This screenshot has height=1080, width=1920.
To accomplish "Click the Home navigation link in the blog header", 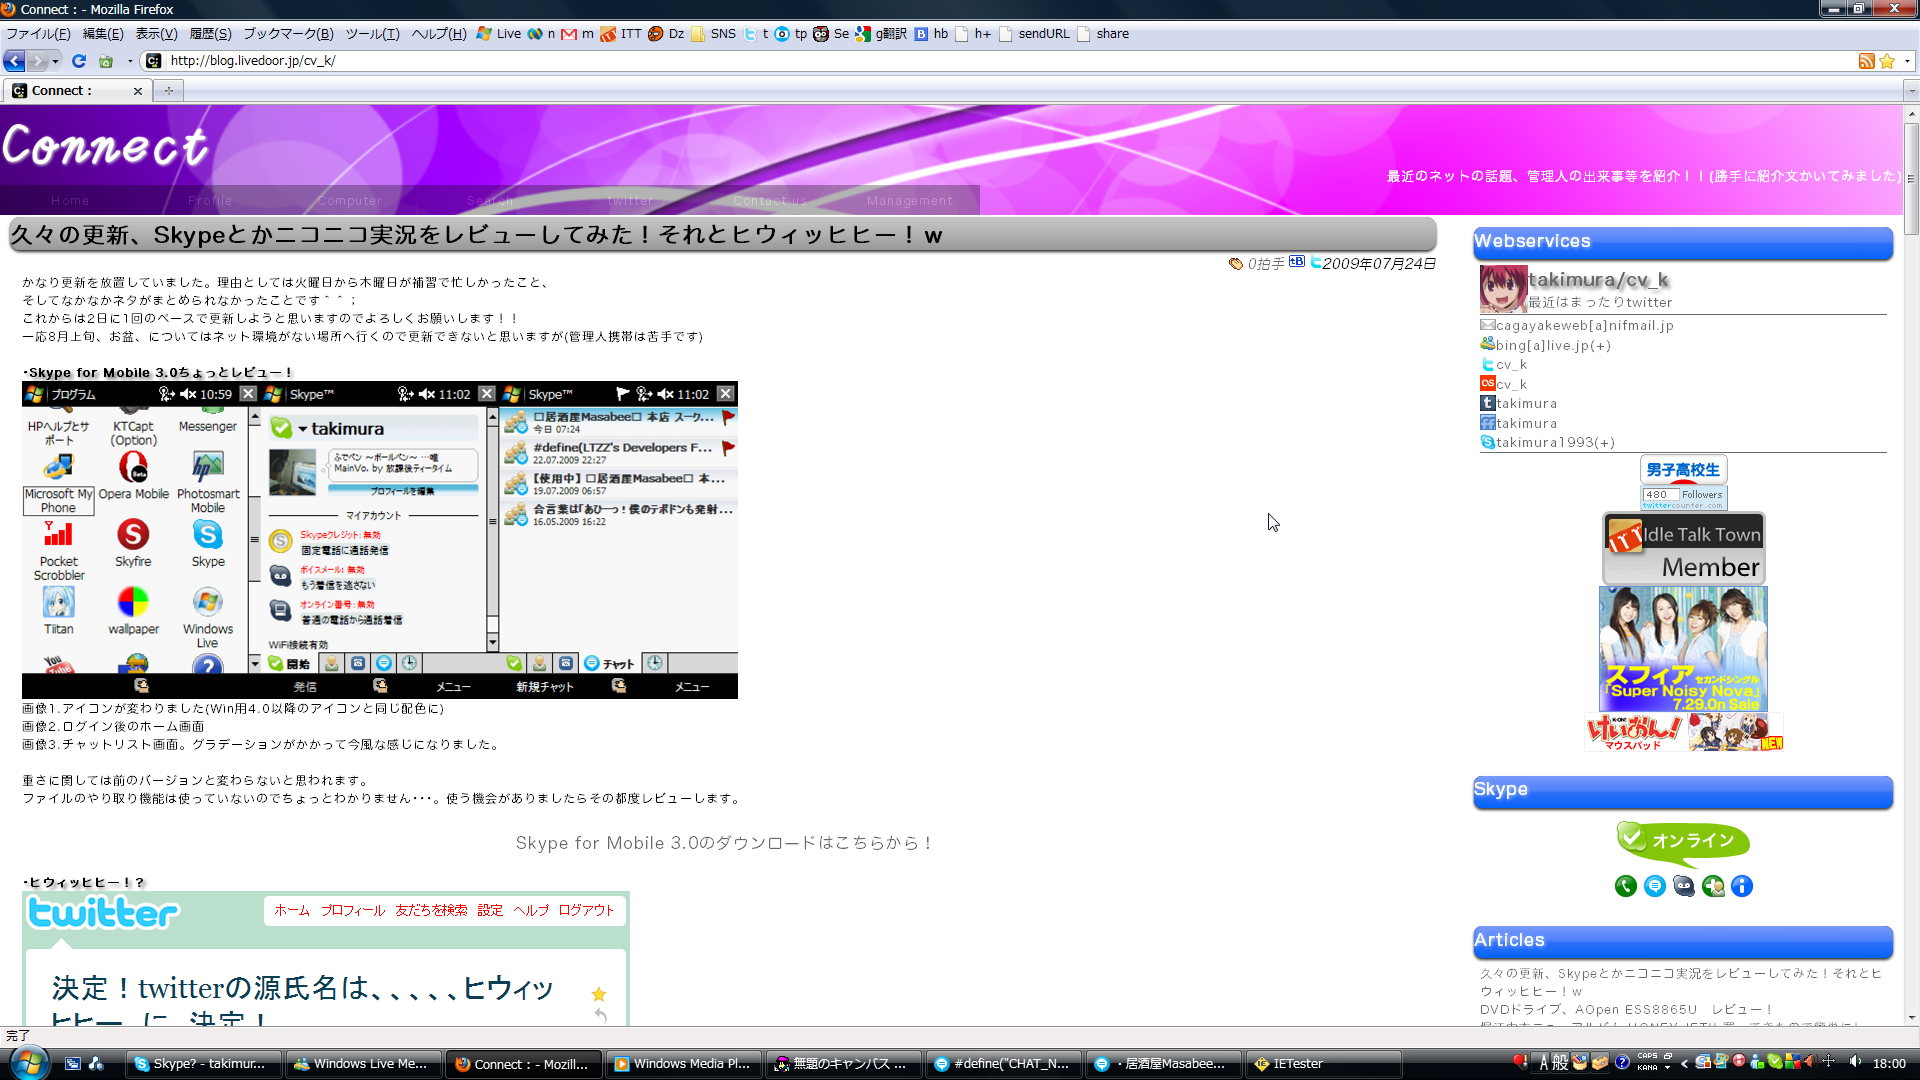I will point(70,201).
